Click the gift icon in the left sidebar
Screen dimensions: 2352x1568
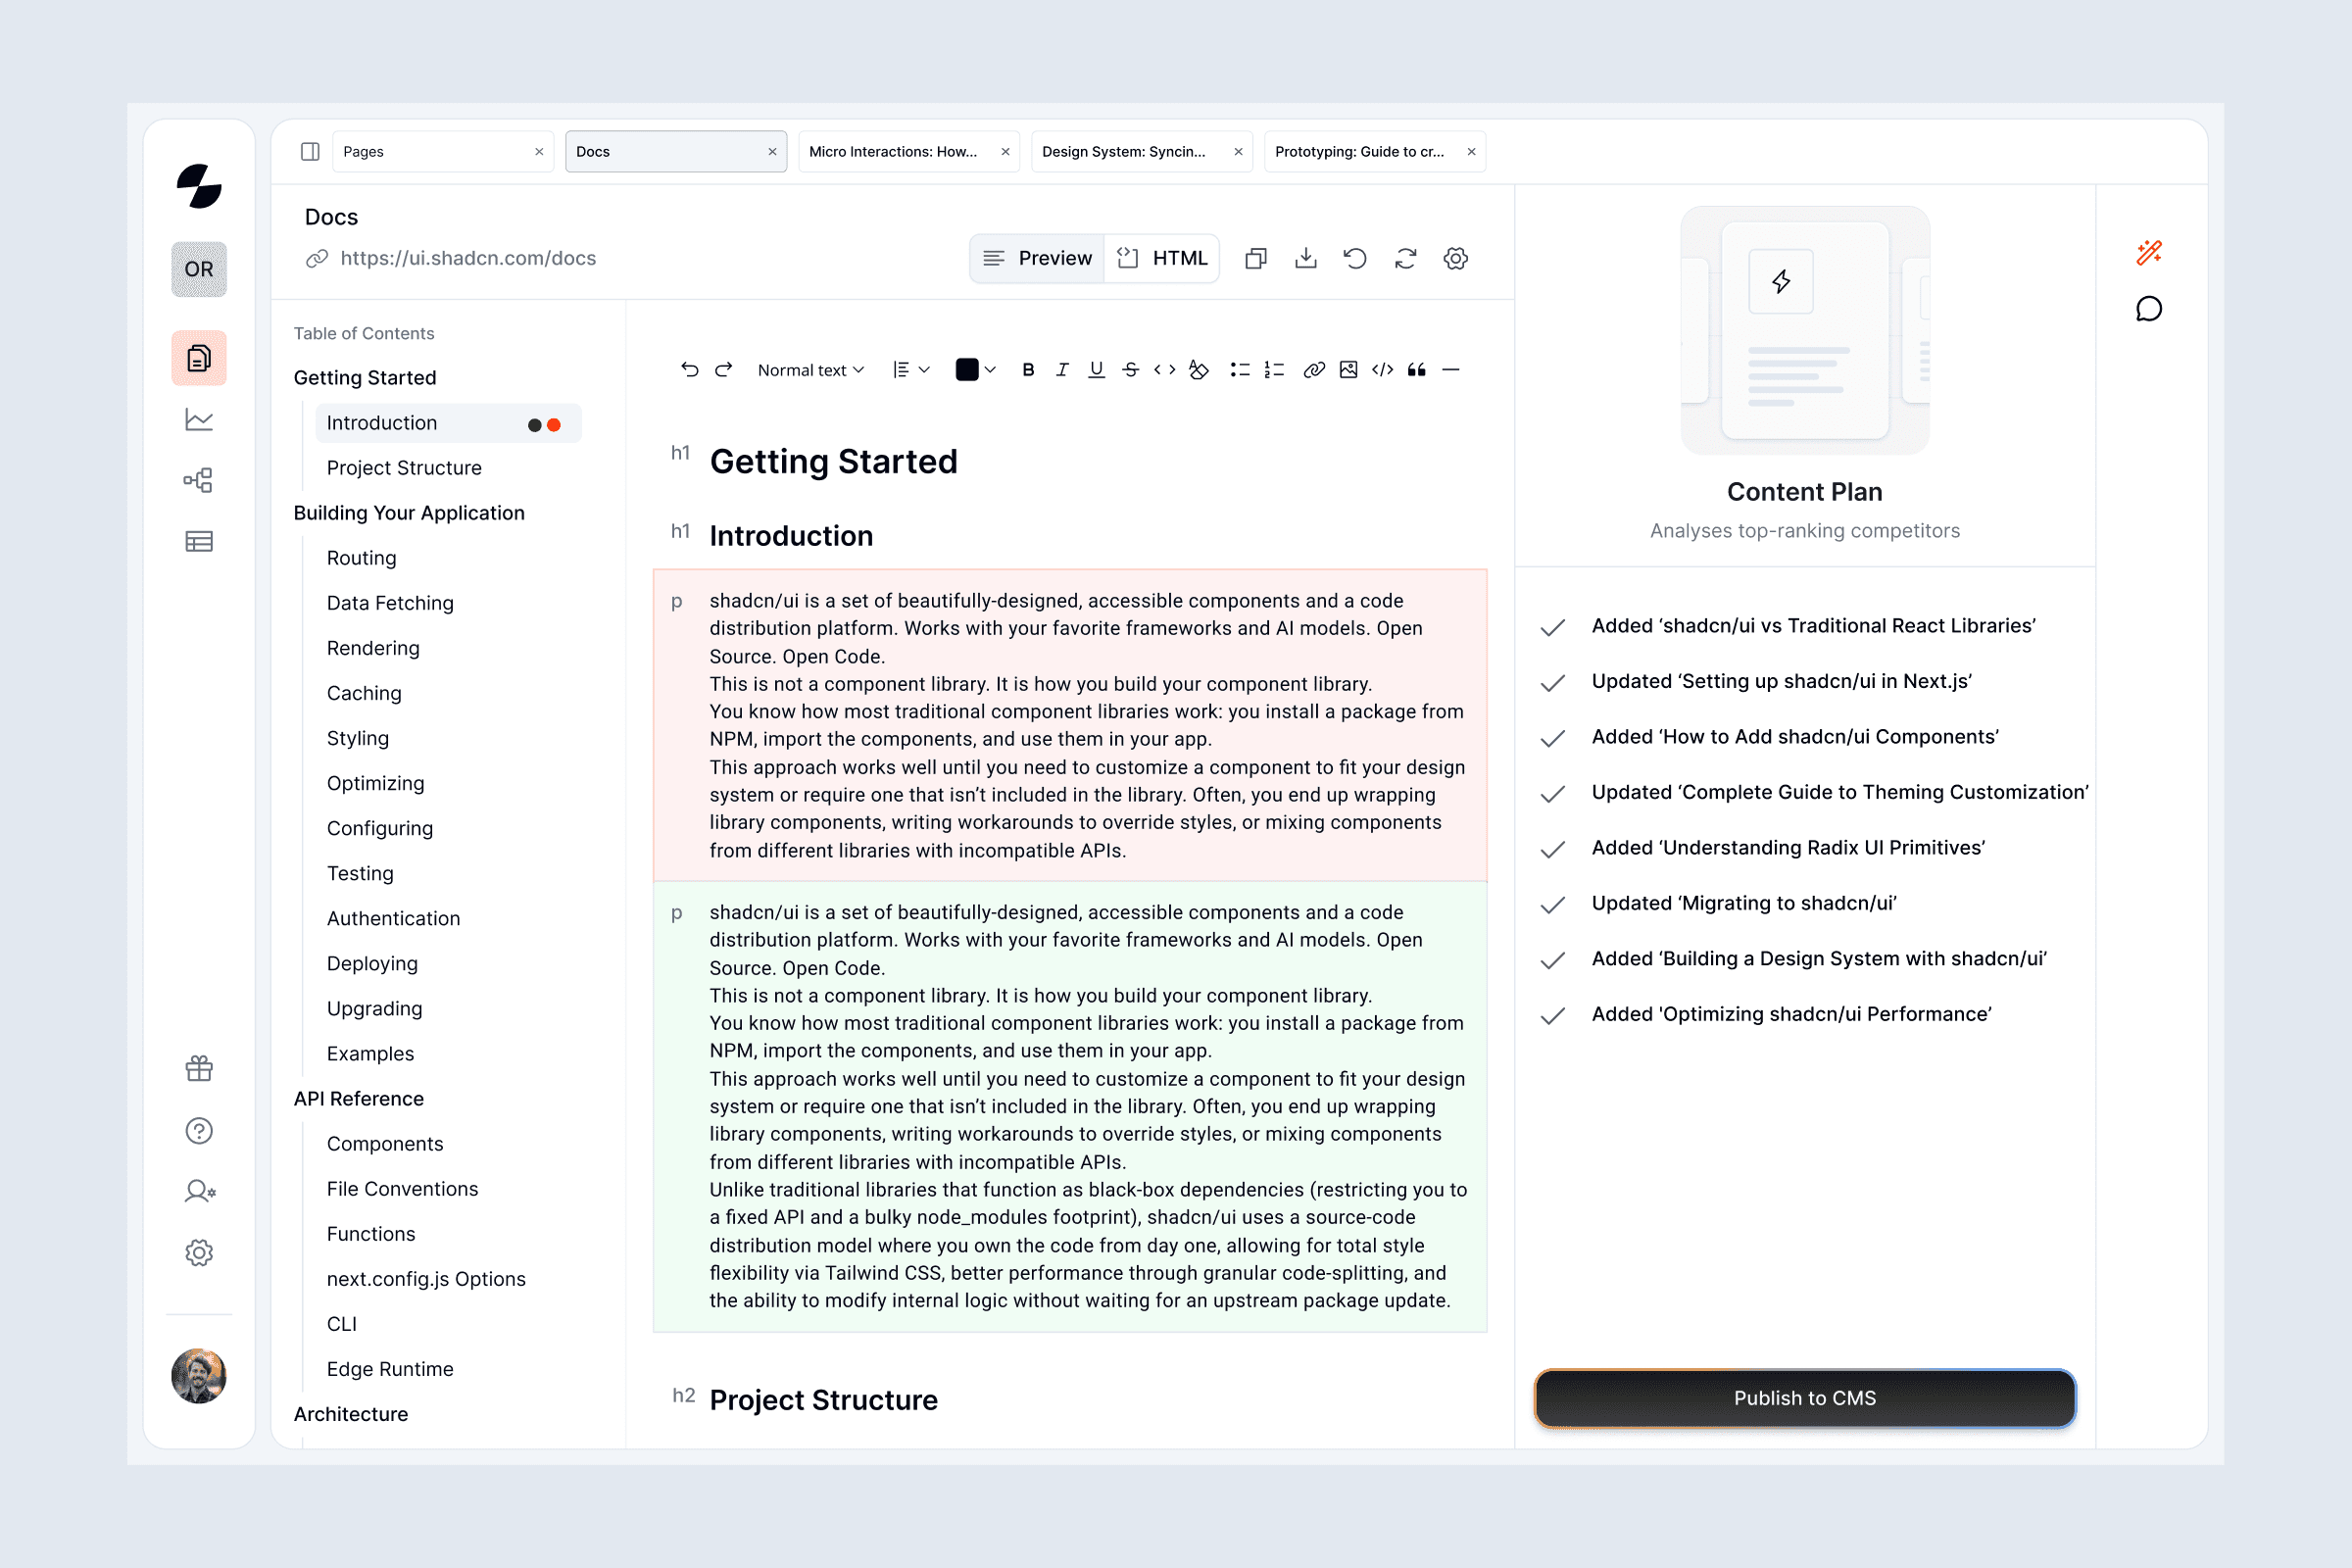(199, 1069)
